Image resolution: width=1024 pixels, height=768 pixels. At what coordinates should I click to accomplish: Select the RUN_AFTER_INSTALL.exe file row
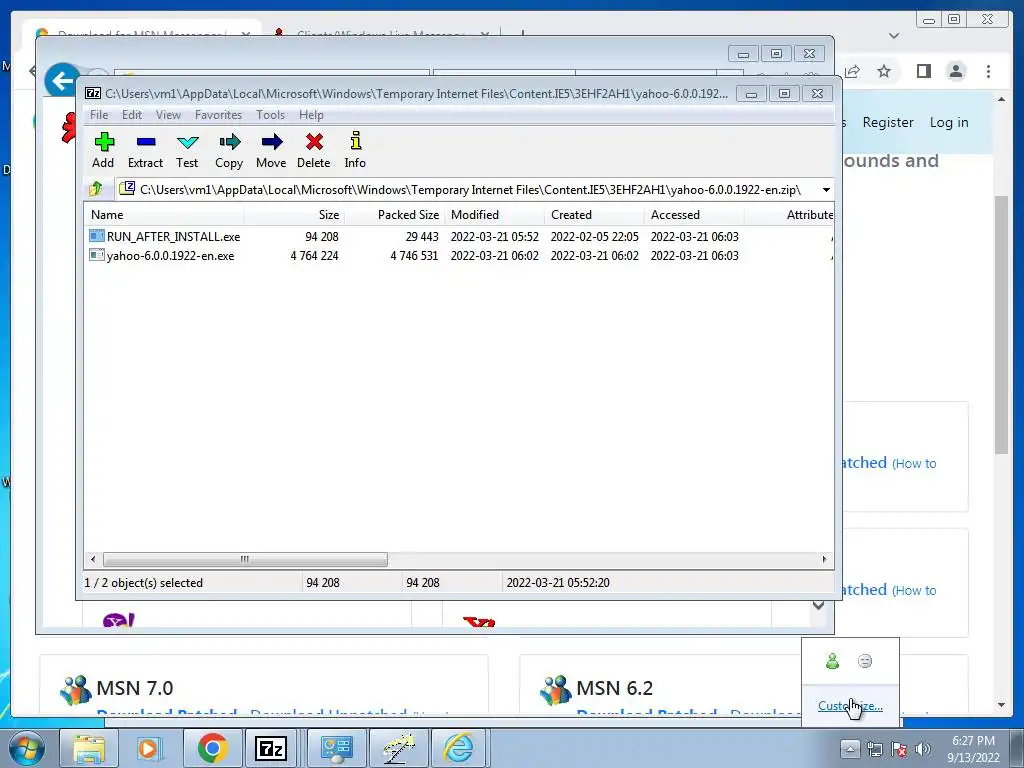(x=459, y=236)
